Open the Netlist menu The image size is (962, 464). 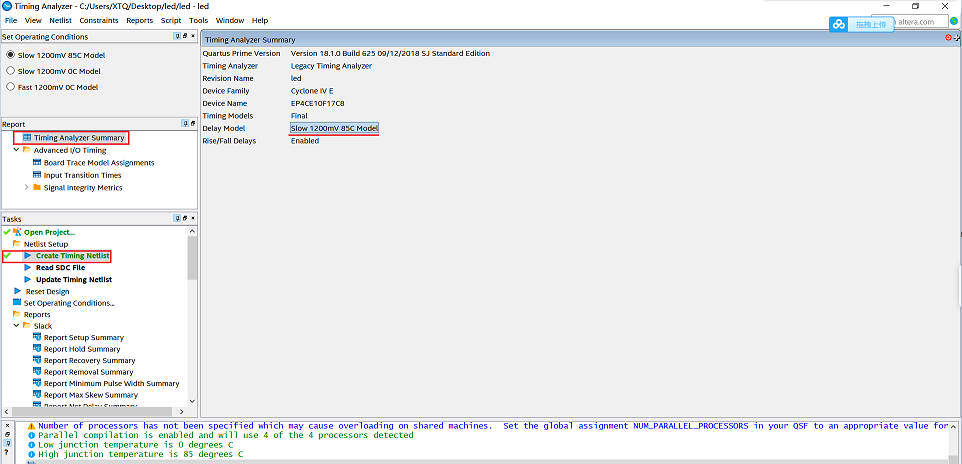[61, 20]
